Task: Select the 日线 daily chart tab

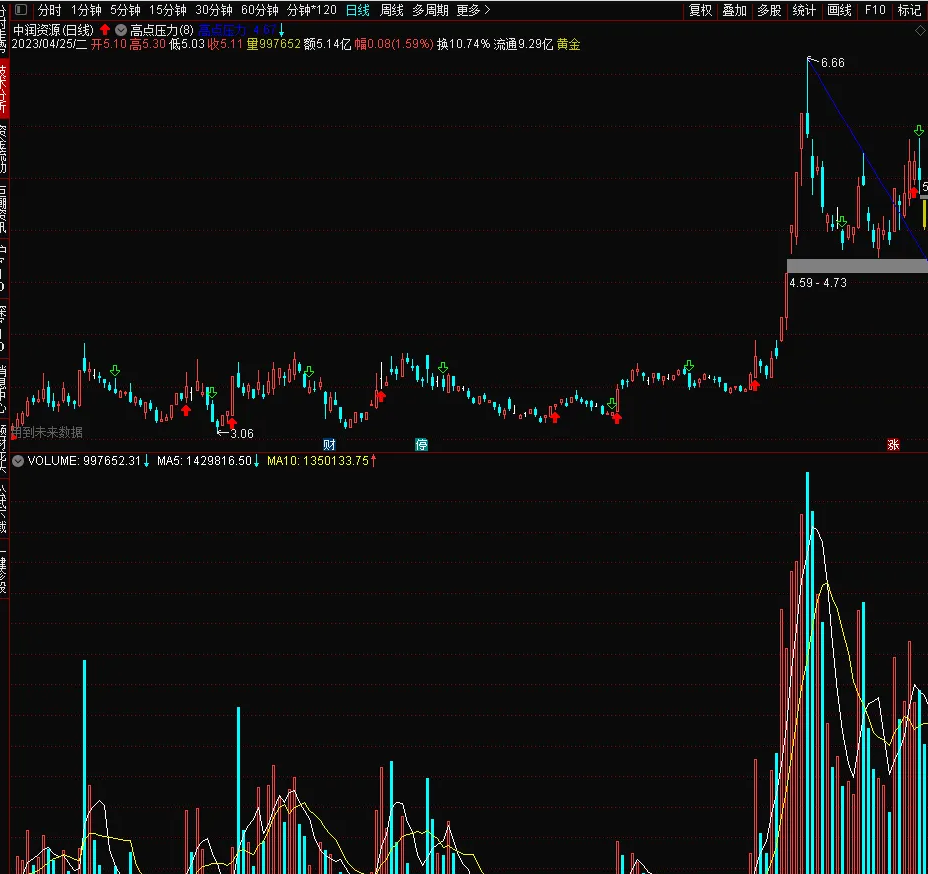Action: pyautogui.click(x=357, y=10)
